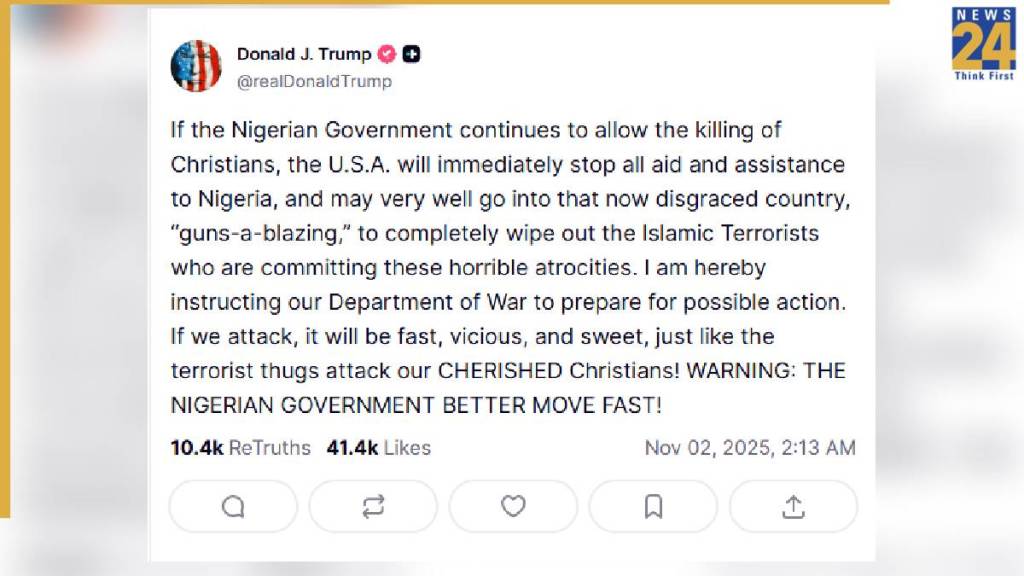The height and width of the screenshot is (576, 1024).
Task: Click the black plus badge beside the name
Action: (411, 55)
